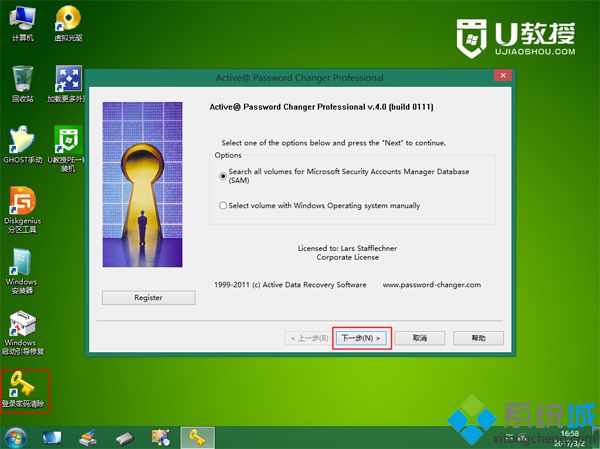Click the Register button
This screenshot has width=600, height=449.
(148, 297)
